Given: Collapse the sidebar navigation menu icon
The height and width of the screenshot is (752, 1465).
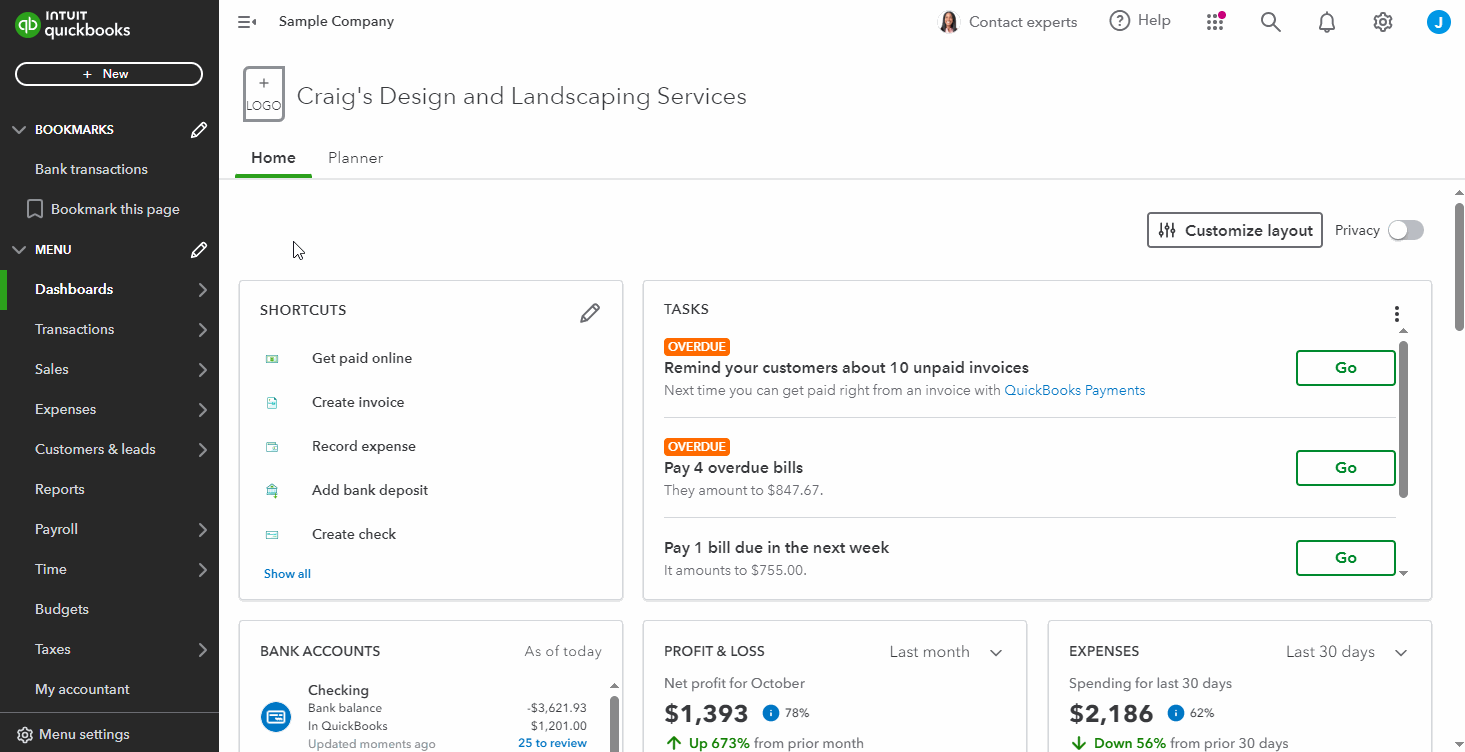Looking at the screenshot, I should coord(247,22).
